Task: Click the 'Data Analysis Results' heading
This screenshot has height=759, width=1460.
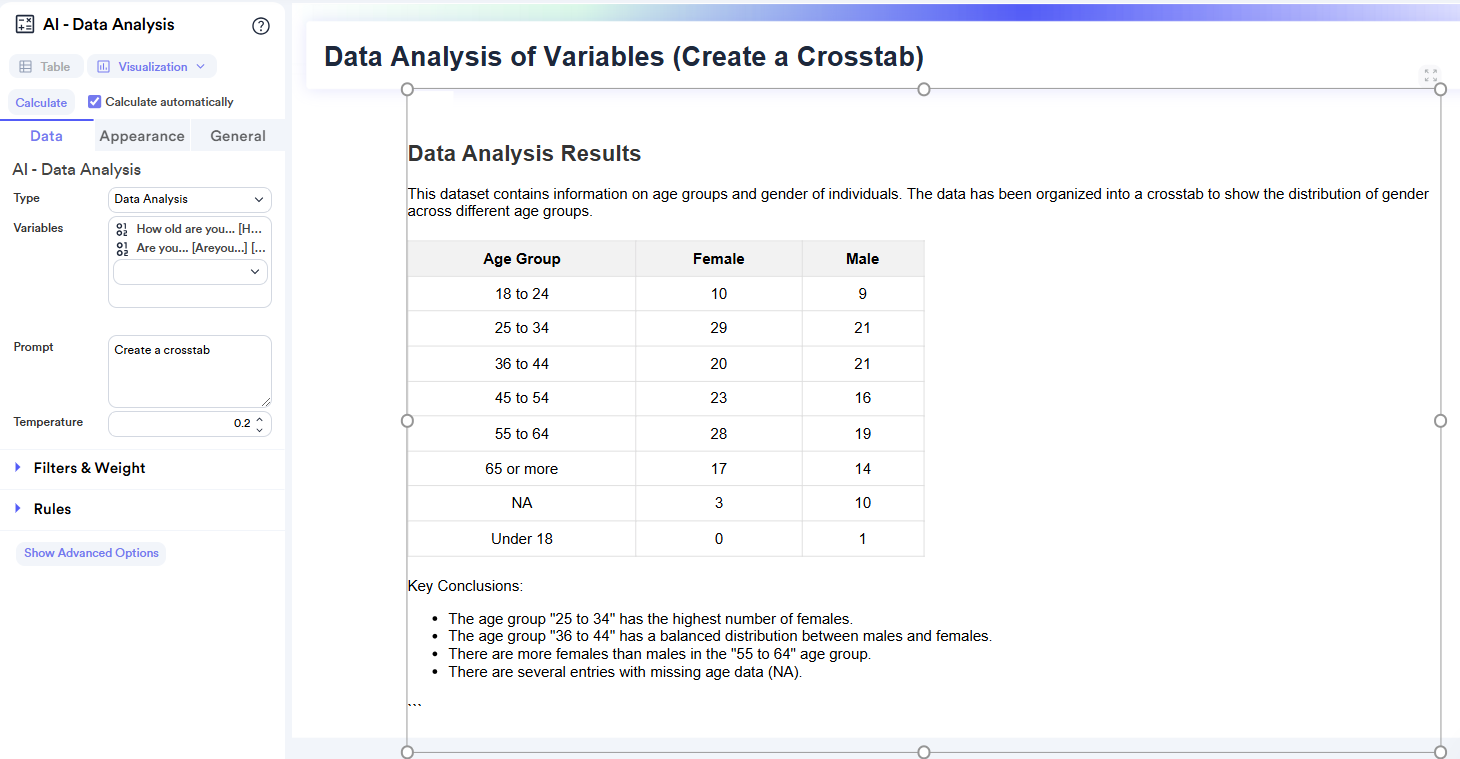Action: click(524, 154)
